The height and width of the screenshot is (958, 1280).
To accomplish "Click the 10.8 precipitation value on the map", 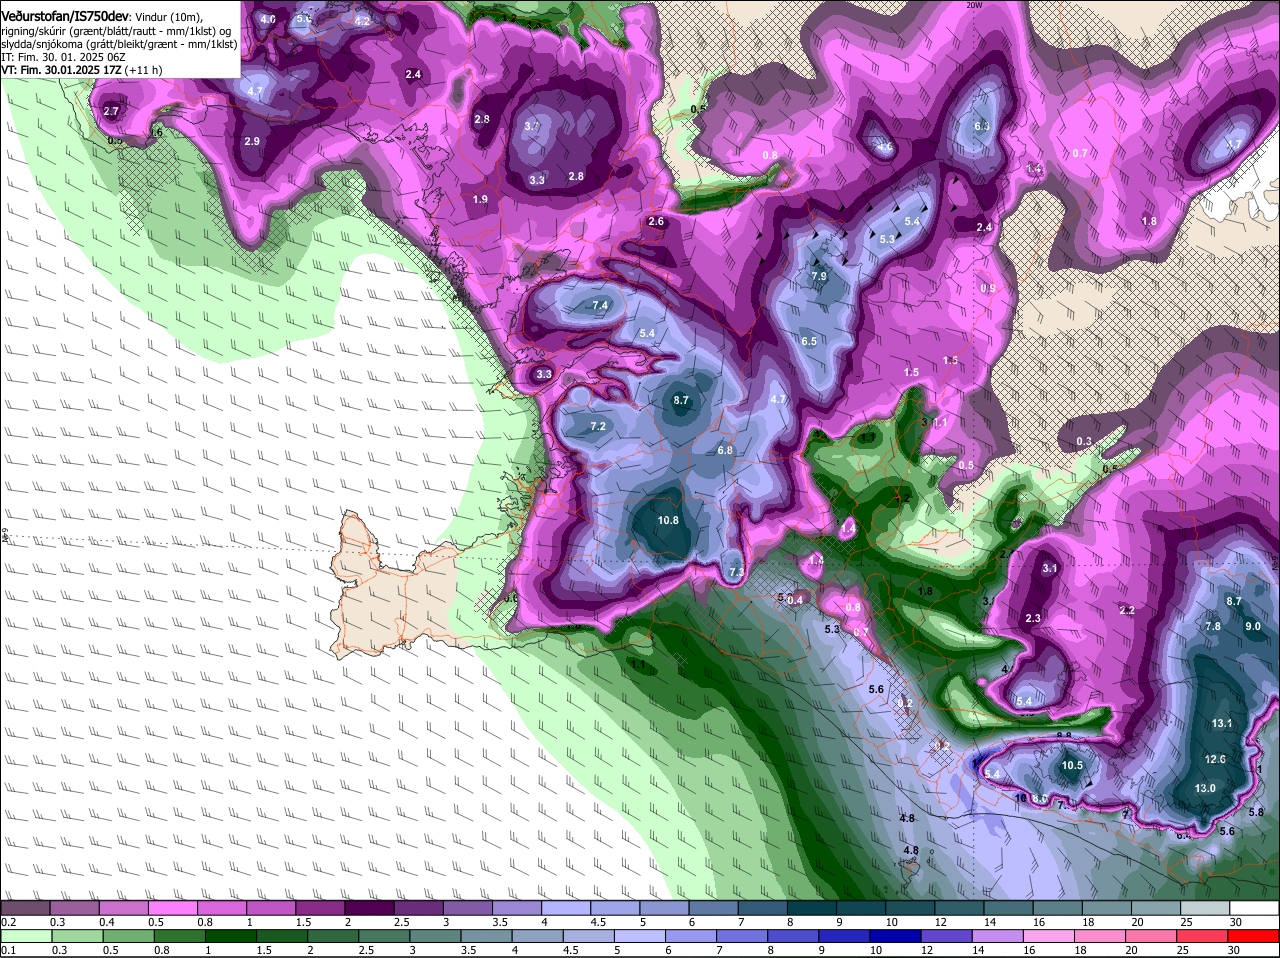I will (668, 520).
